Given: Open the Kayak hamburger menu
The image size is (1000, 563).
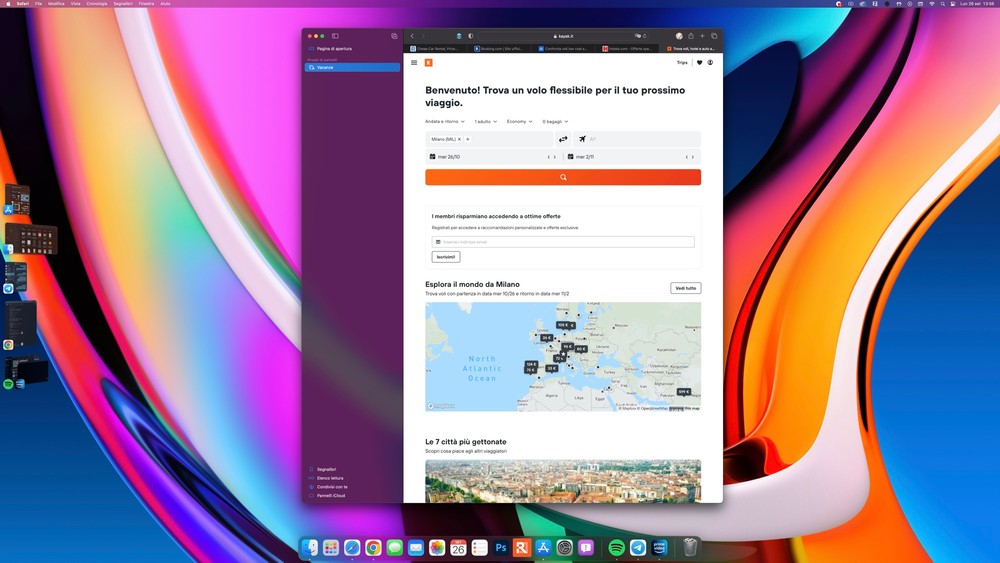Looking at the screenshot, I should coord(414,62).
